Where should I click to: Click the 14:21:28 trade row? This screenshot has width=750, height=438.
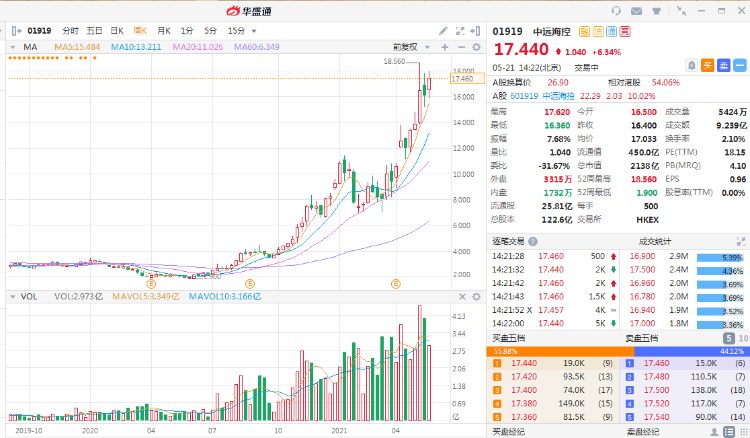[x=554, y=256]
